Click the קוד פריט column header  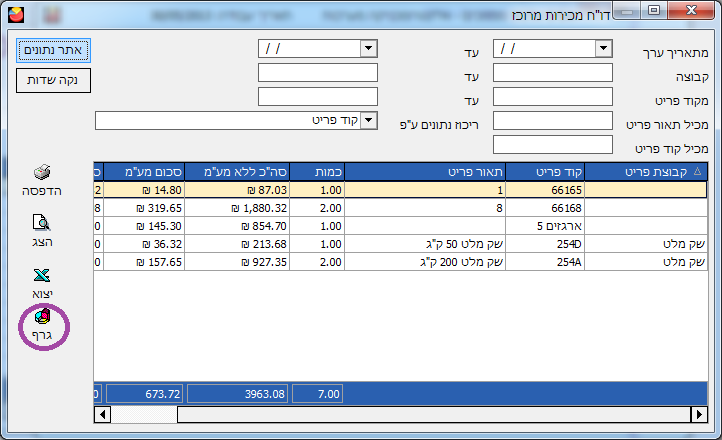tap(544, 172)
